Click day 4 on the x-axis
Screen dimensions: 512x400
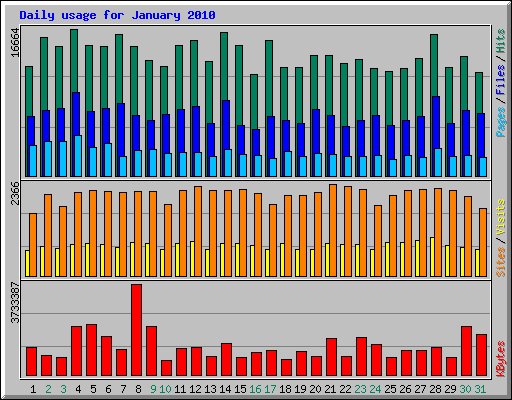click(78, 389)
